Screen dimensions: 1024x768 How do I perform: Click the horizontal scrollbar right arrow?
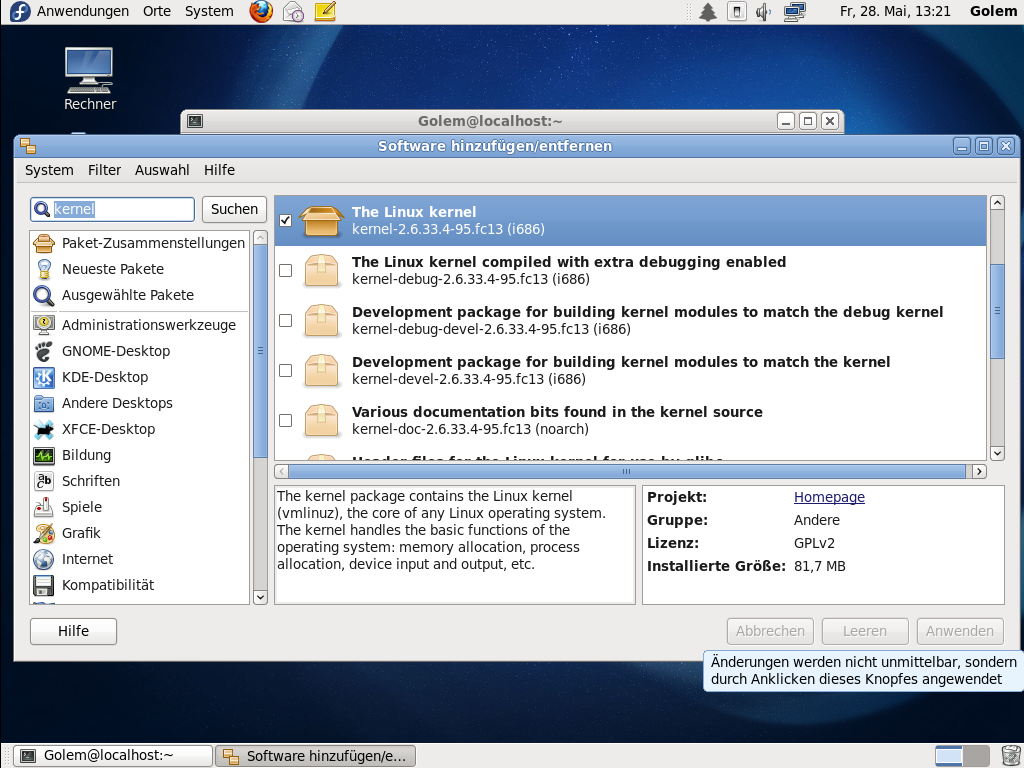978,472
